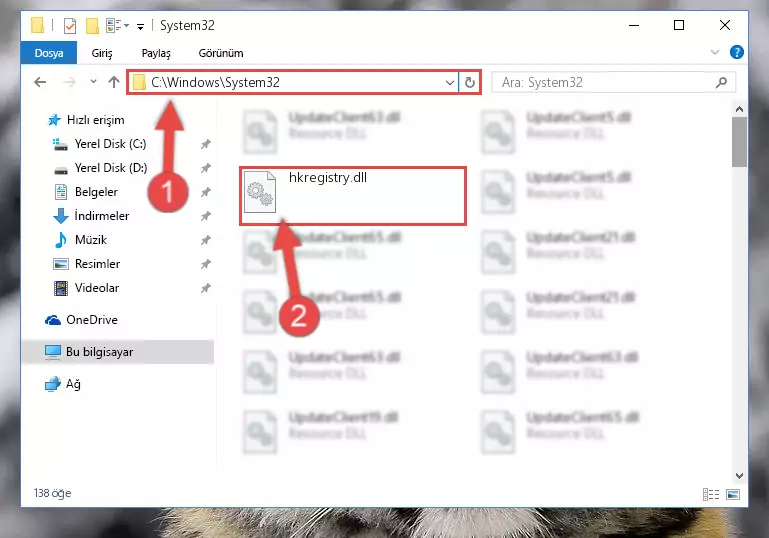Switch to details view layout icon

[711, 494]
